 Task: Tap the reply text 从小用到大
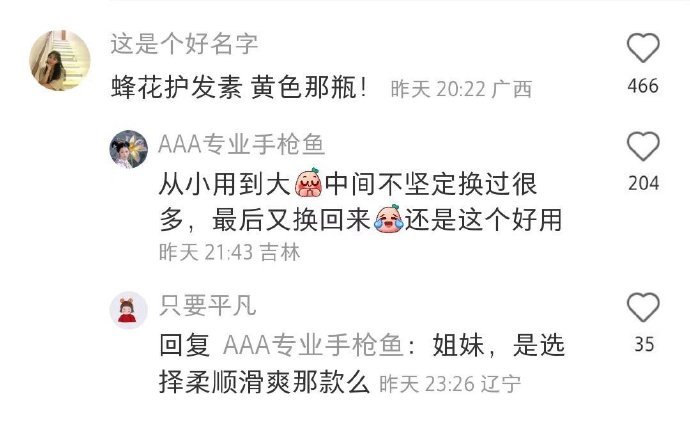tap(224, 183)
